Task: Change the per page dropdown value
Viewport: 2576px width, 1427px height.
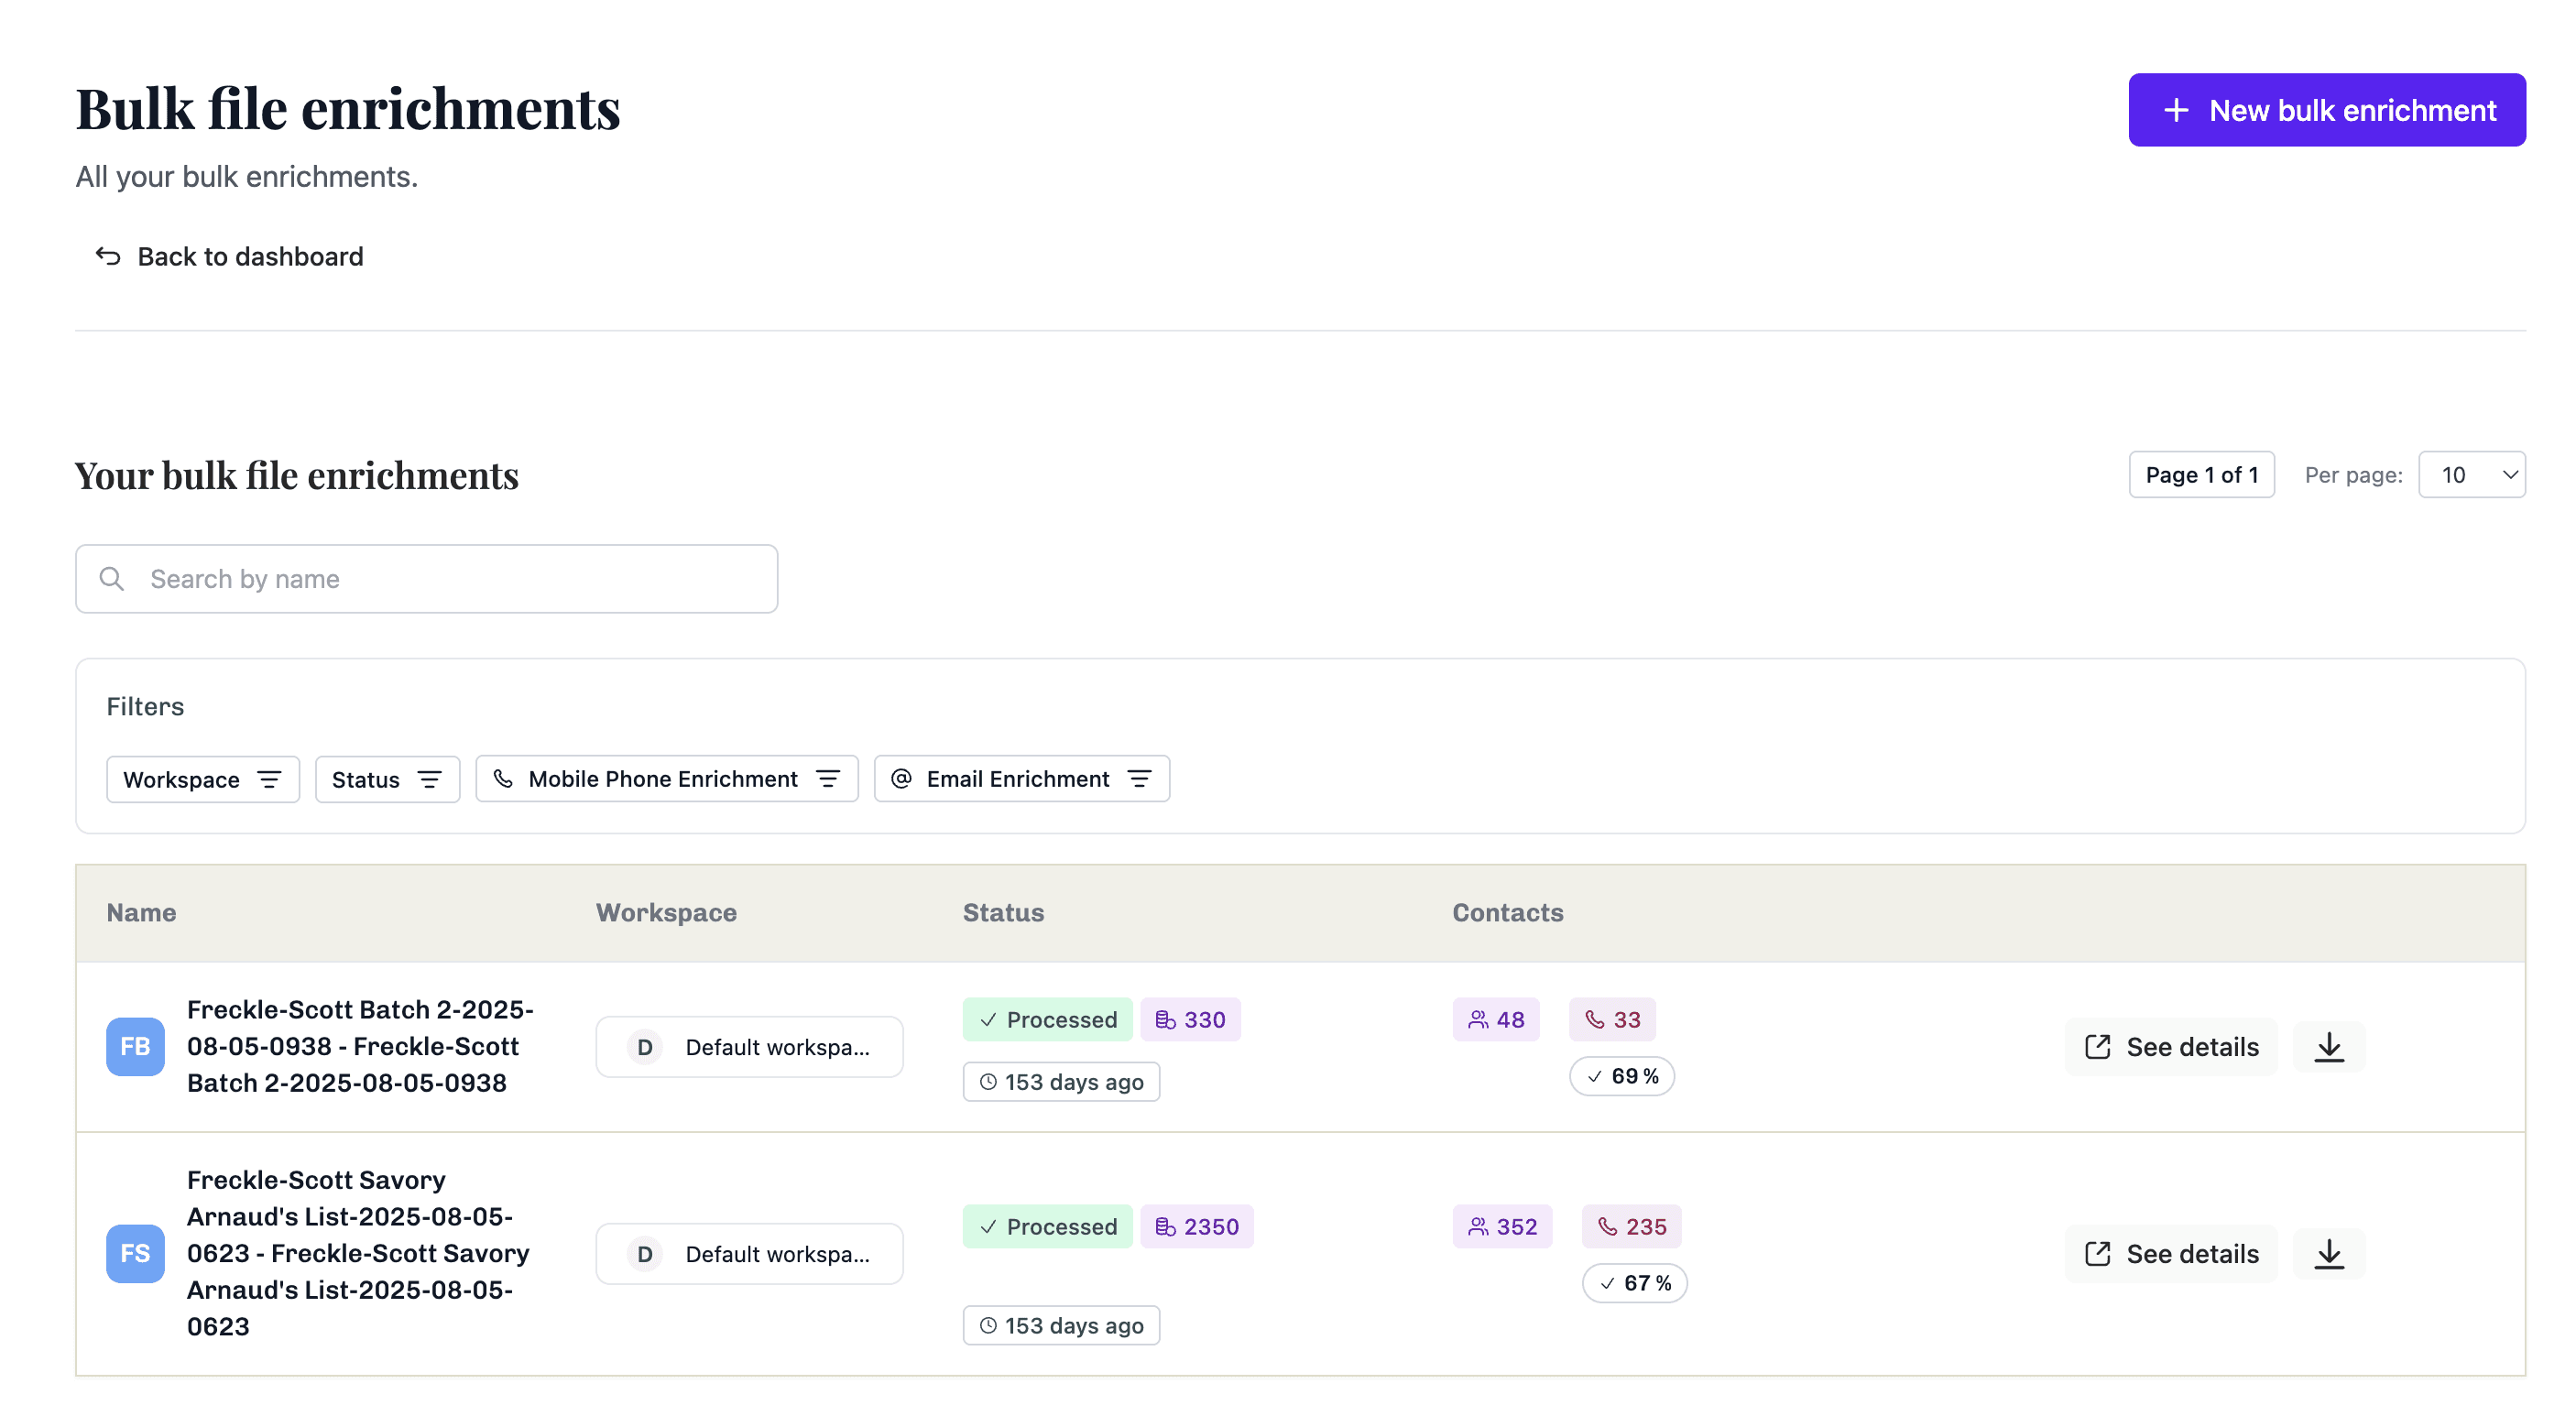Action: pyautogui.click(x=2471, y=475)
